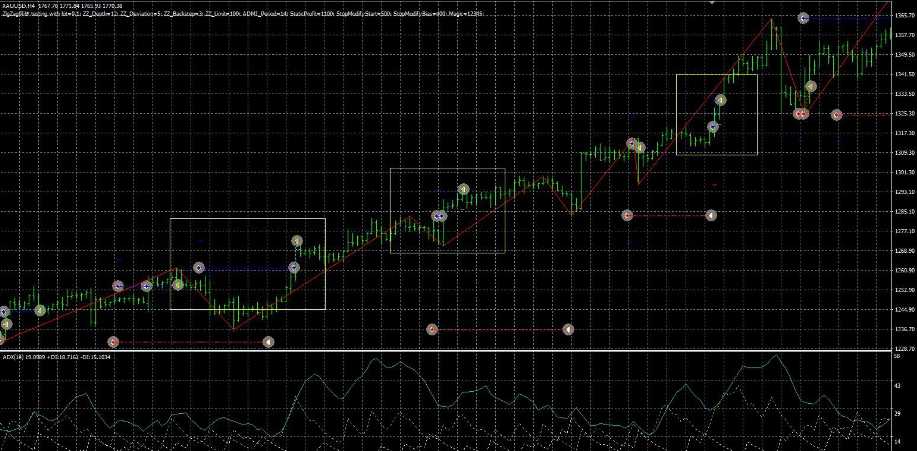Click red marker starting the 1285 level line

627,215
